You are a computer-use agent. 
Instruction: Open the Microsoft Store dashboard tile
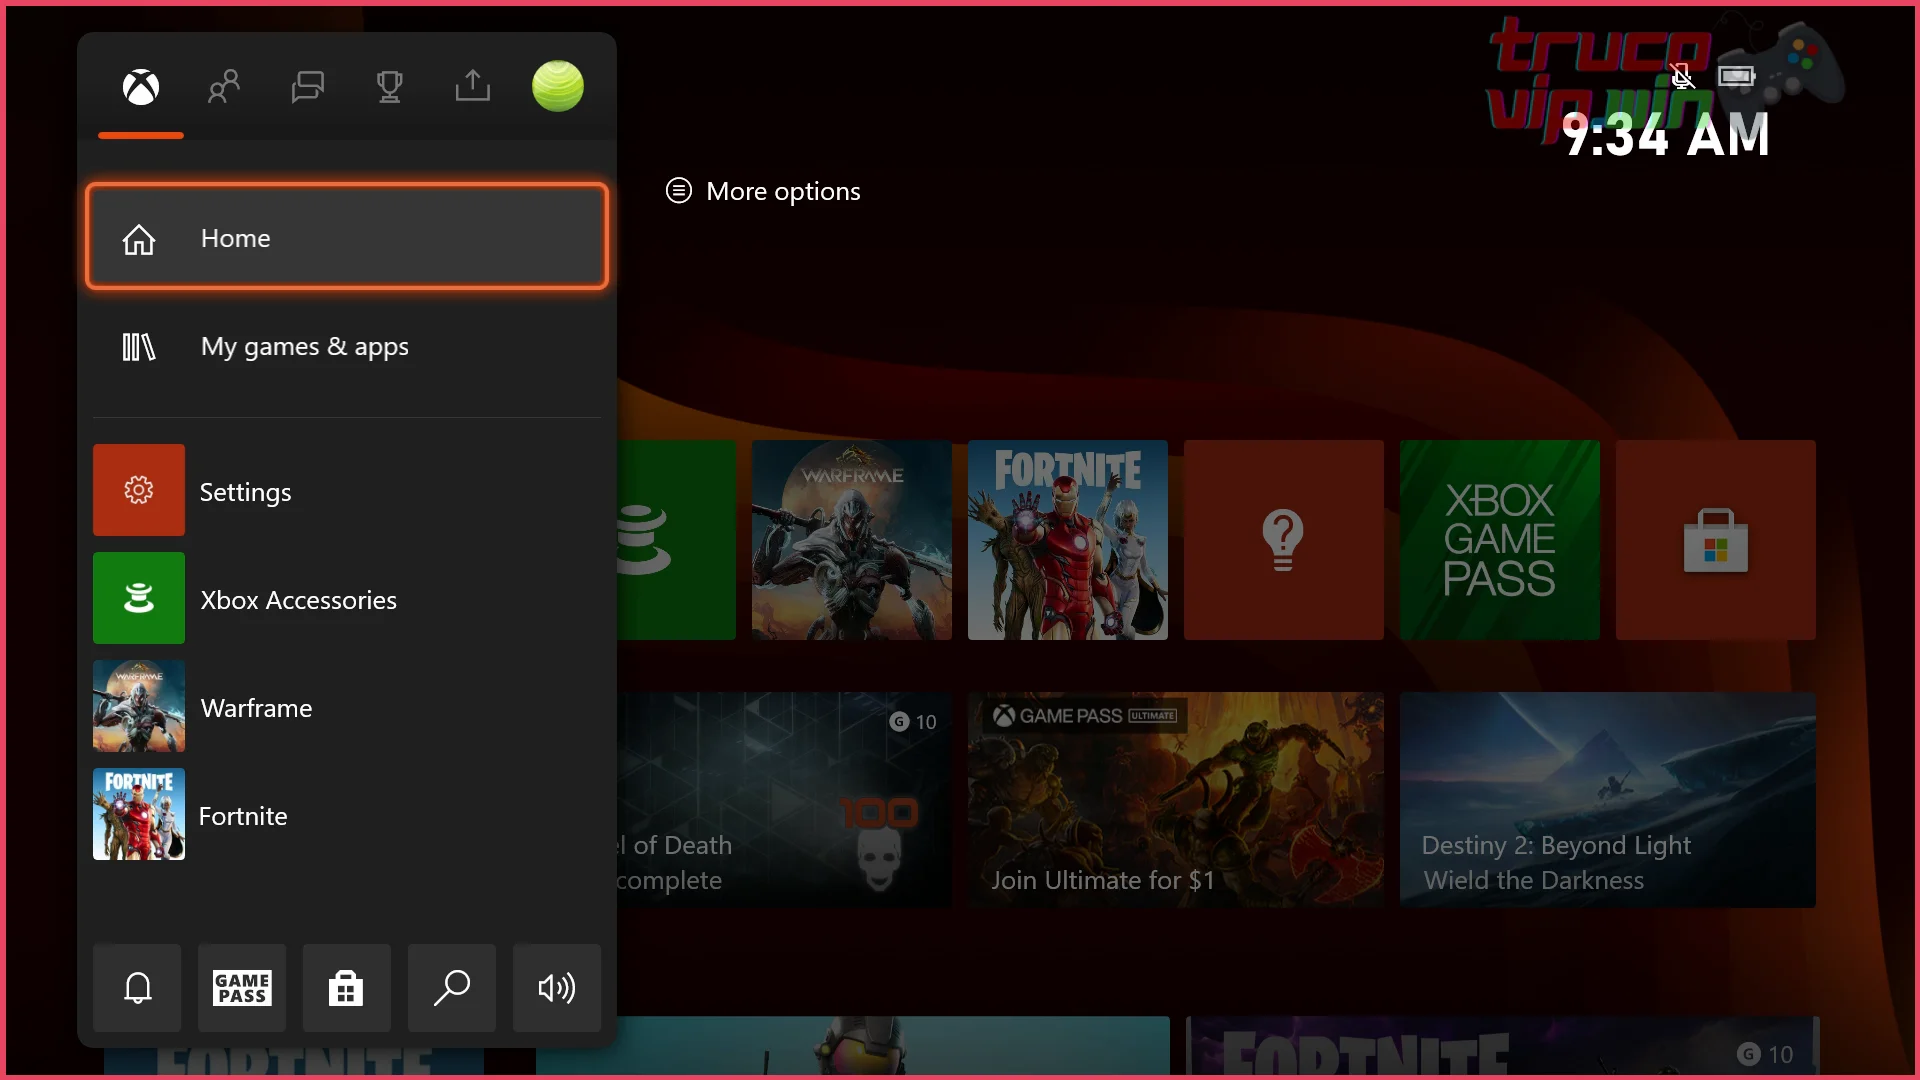(x=1716, y=540)
